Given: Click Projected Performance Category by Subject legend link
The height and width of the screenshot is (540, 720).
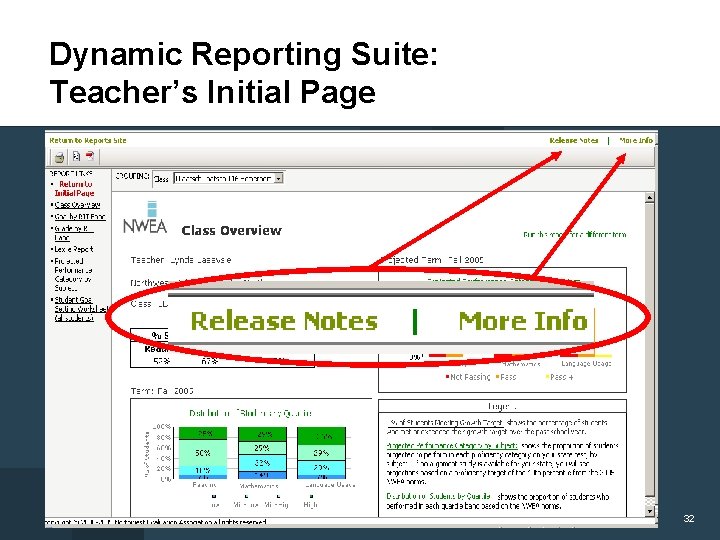Looking at the screenshot, I should [452, 445].
